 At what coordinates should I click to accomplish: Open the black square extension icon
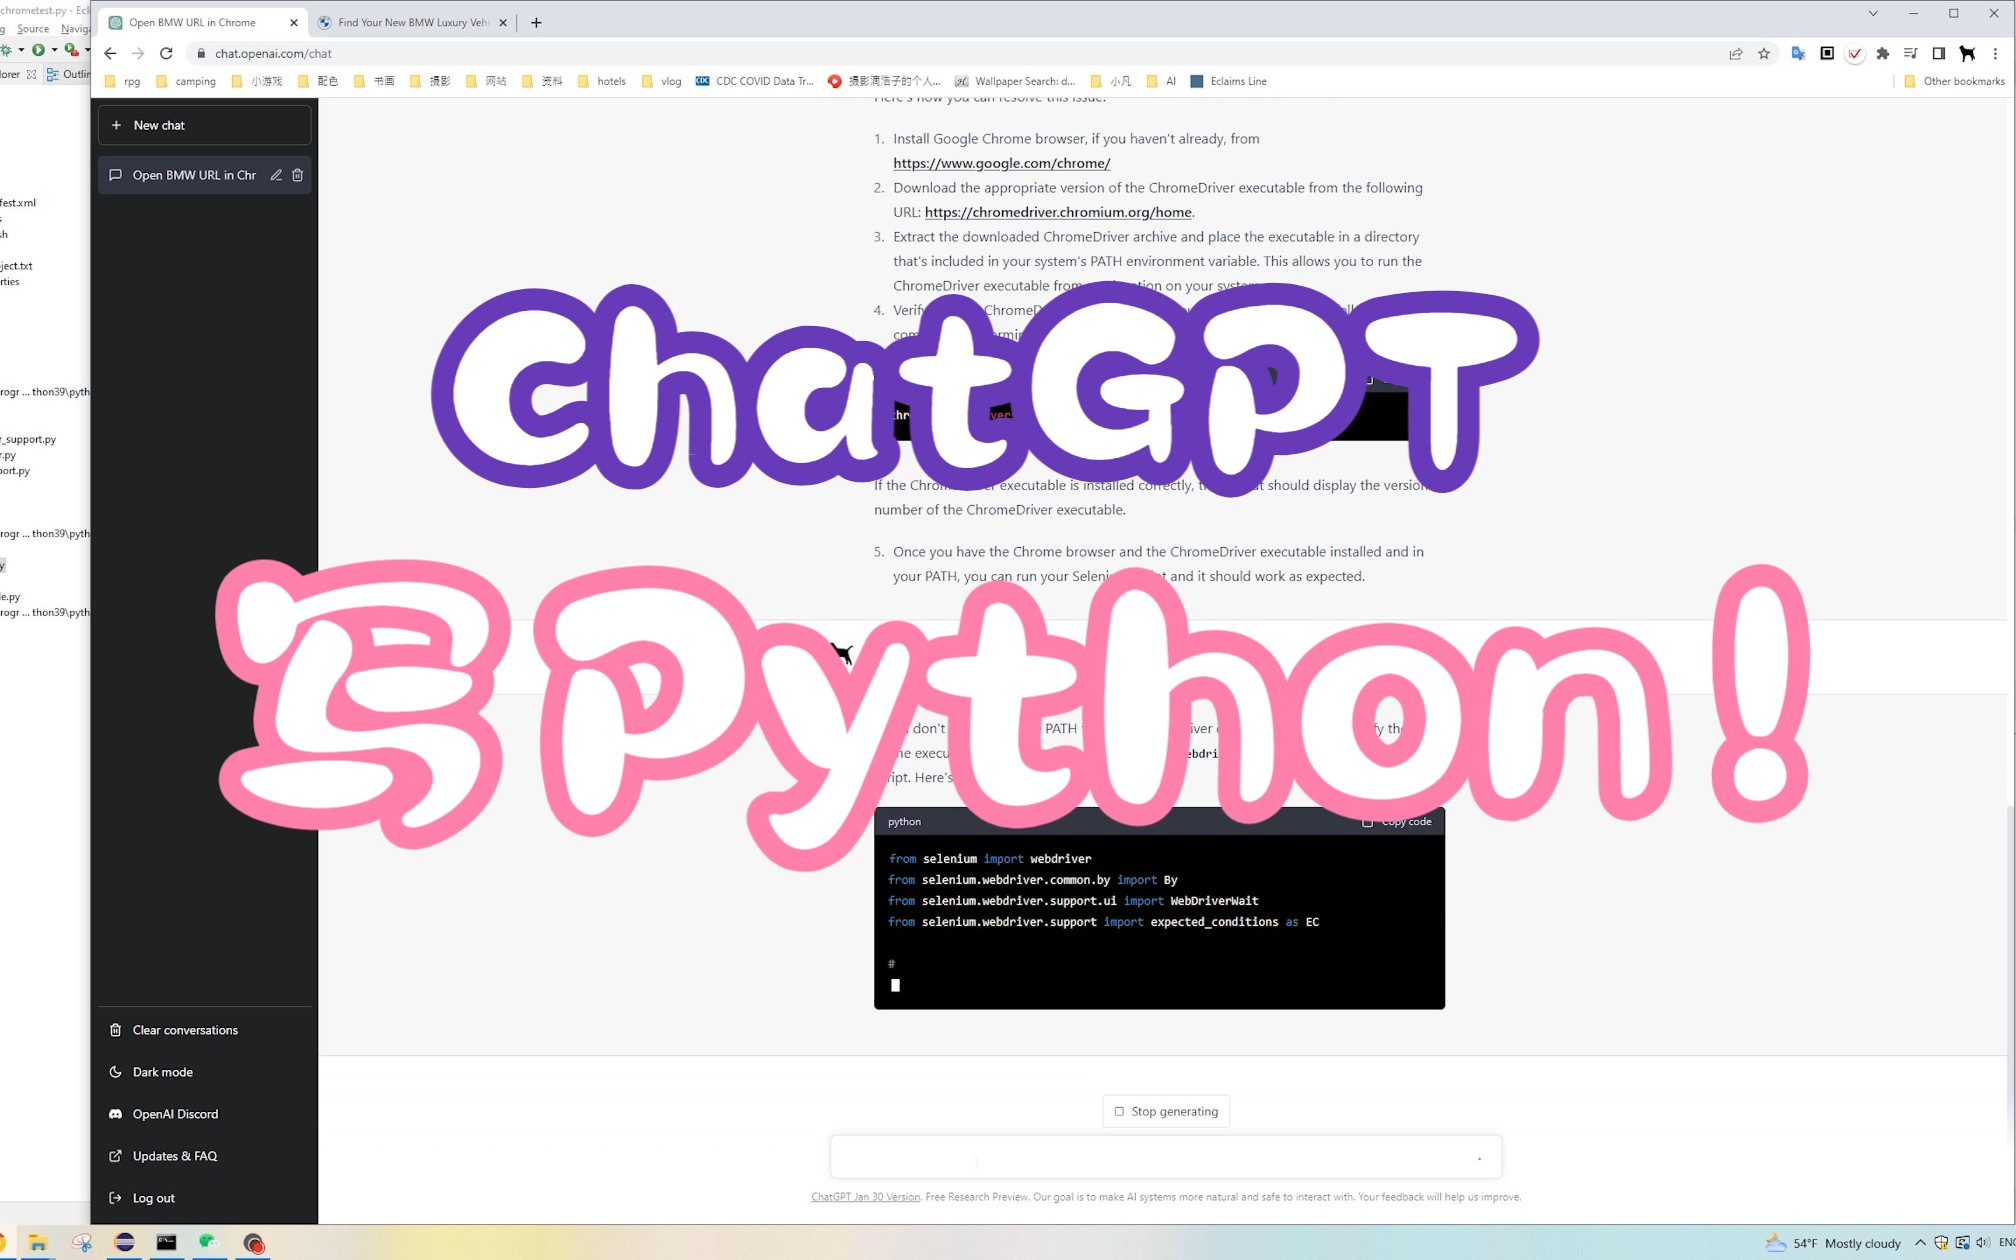(x=1827, y=53)
